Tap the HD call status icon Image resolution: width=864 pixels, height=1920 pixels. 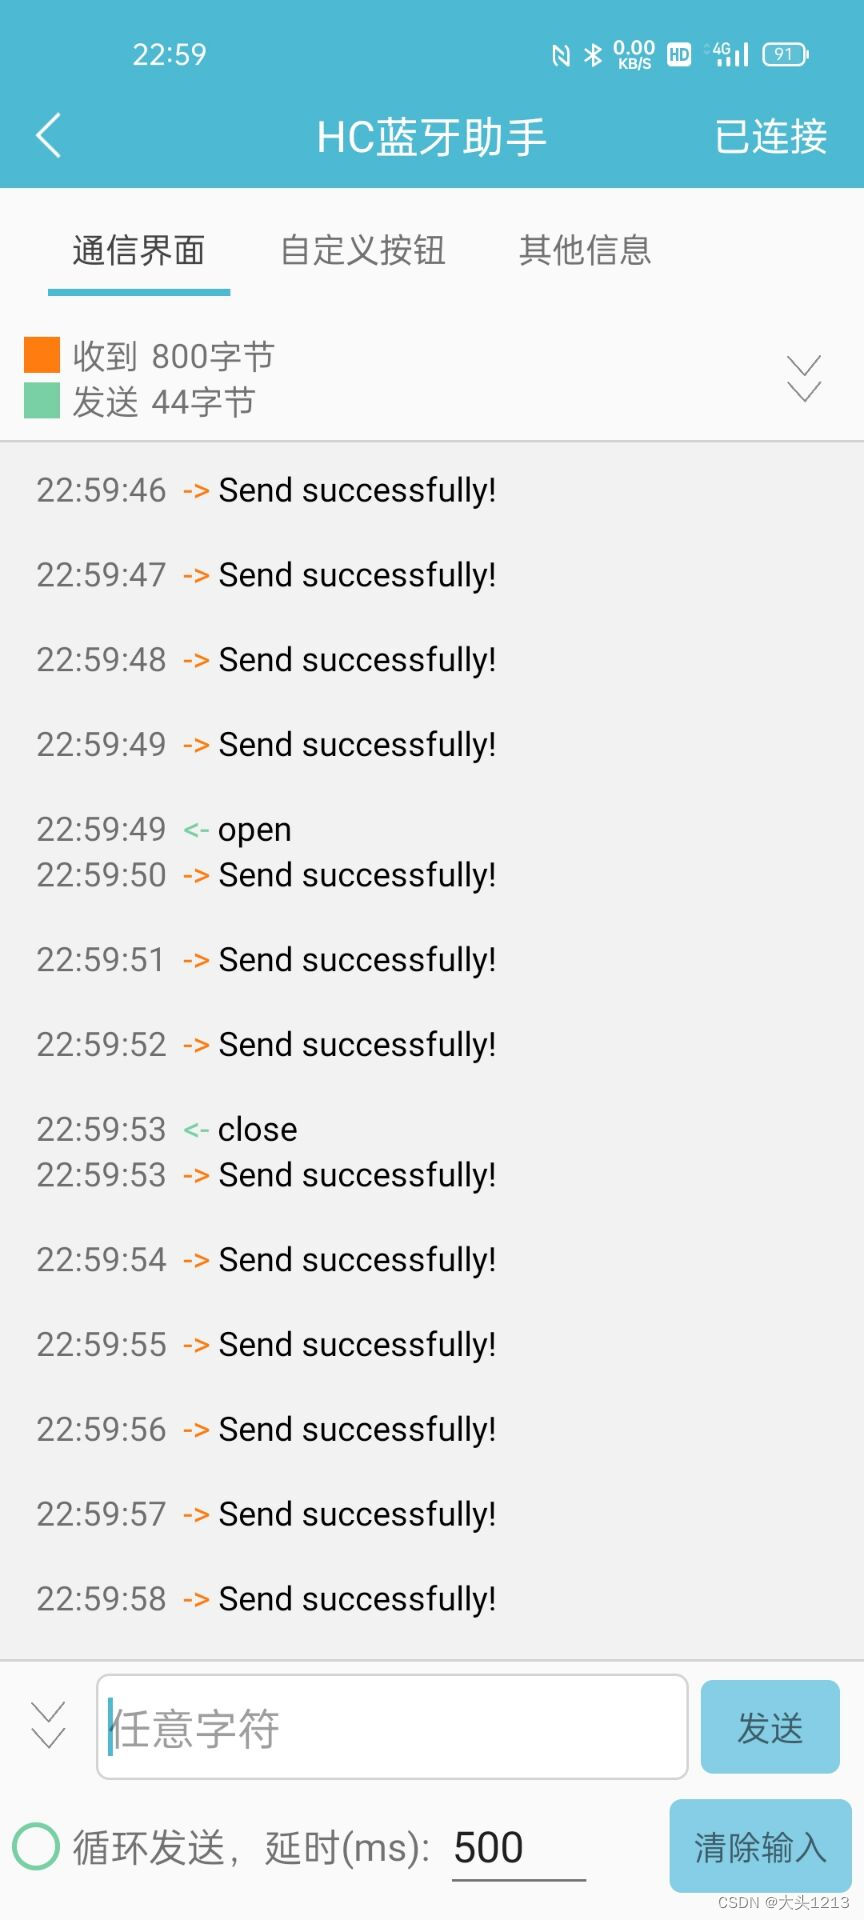(679, 55)
